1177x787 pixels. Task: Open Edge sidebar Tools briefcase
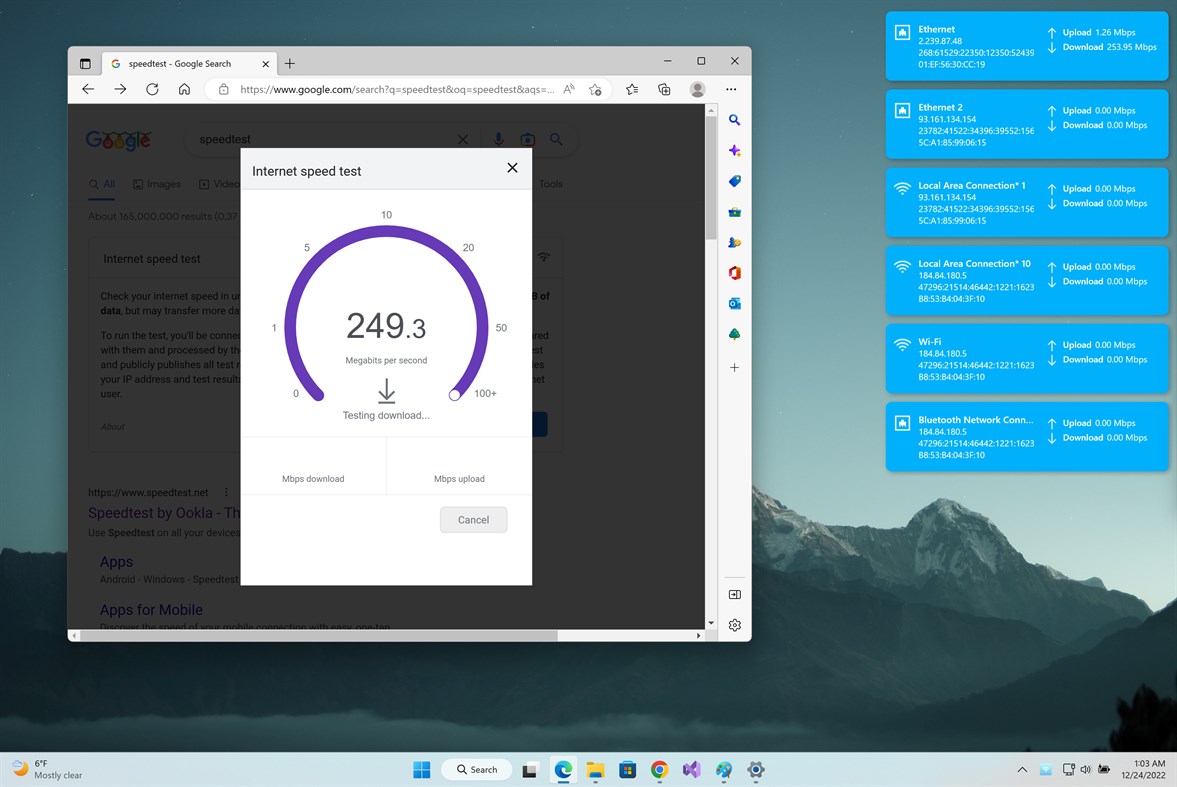click(735, 212)
